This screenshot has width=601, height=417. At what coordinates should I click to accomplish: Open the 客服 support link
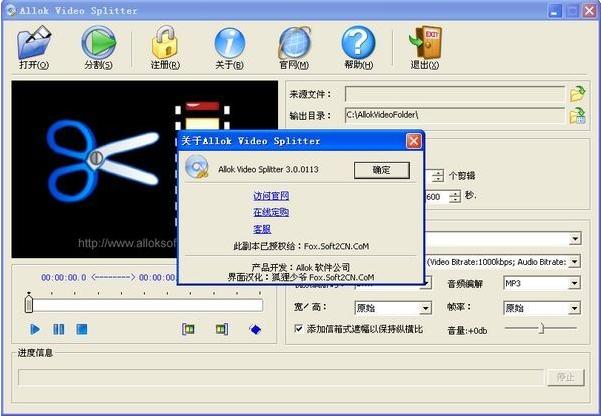[262, 229]
